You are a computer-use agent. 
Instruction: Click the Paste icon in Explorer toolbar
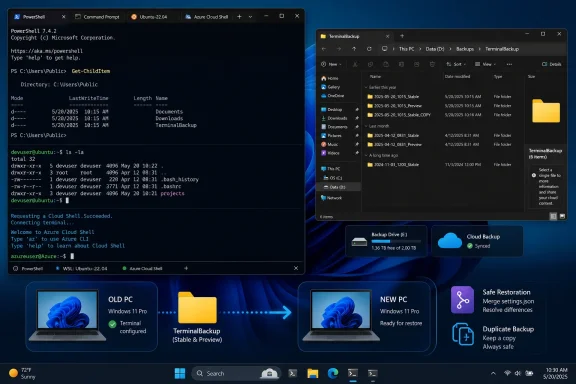pyautogui.click(x=386, y=64)
